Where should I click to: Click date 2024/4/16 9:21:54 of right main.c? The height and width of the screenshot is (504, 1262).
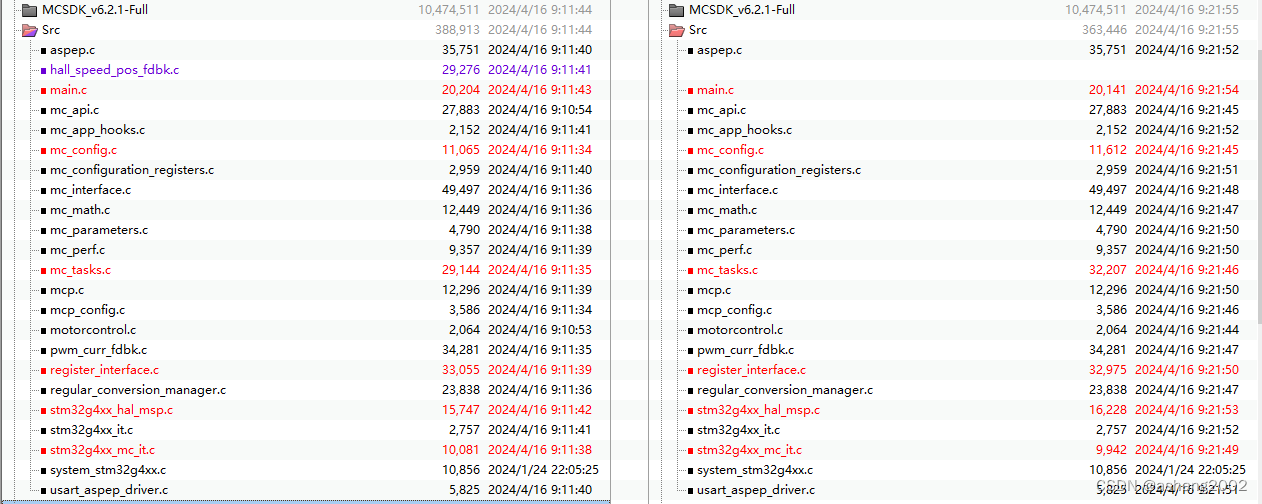tap(1187, 90)
